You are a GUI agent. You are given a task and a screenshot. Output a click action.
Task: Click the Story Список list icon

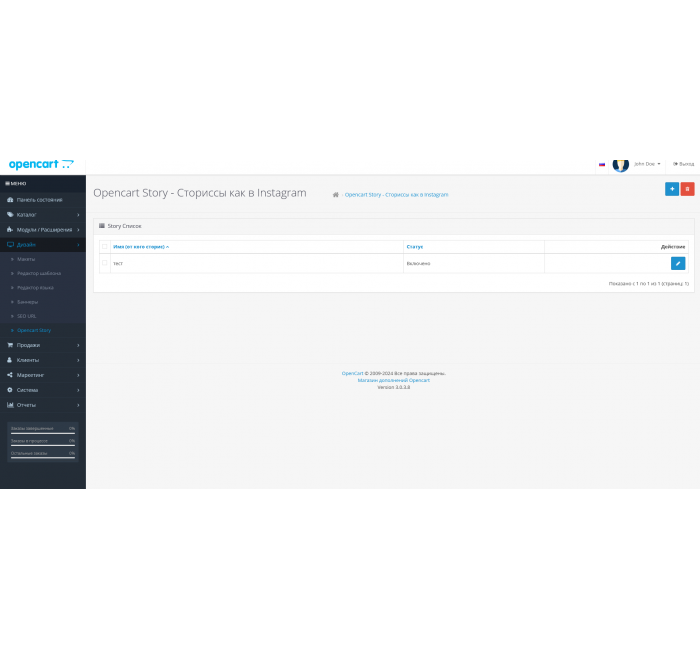102,226
